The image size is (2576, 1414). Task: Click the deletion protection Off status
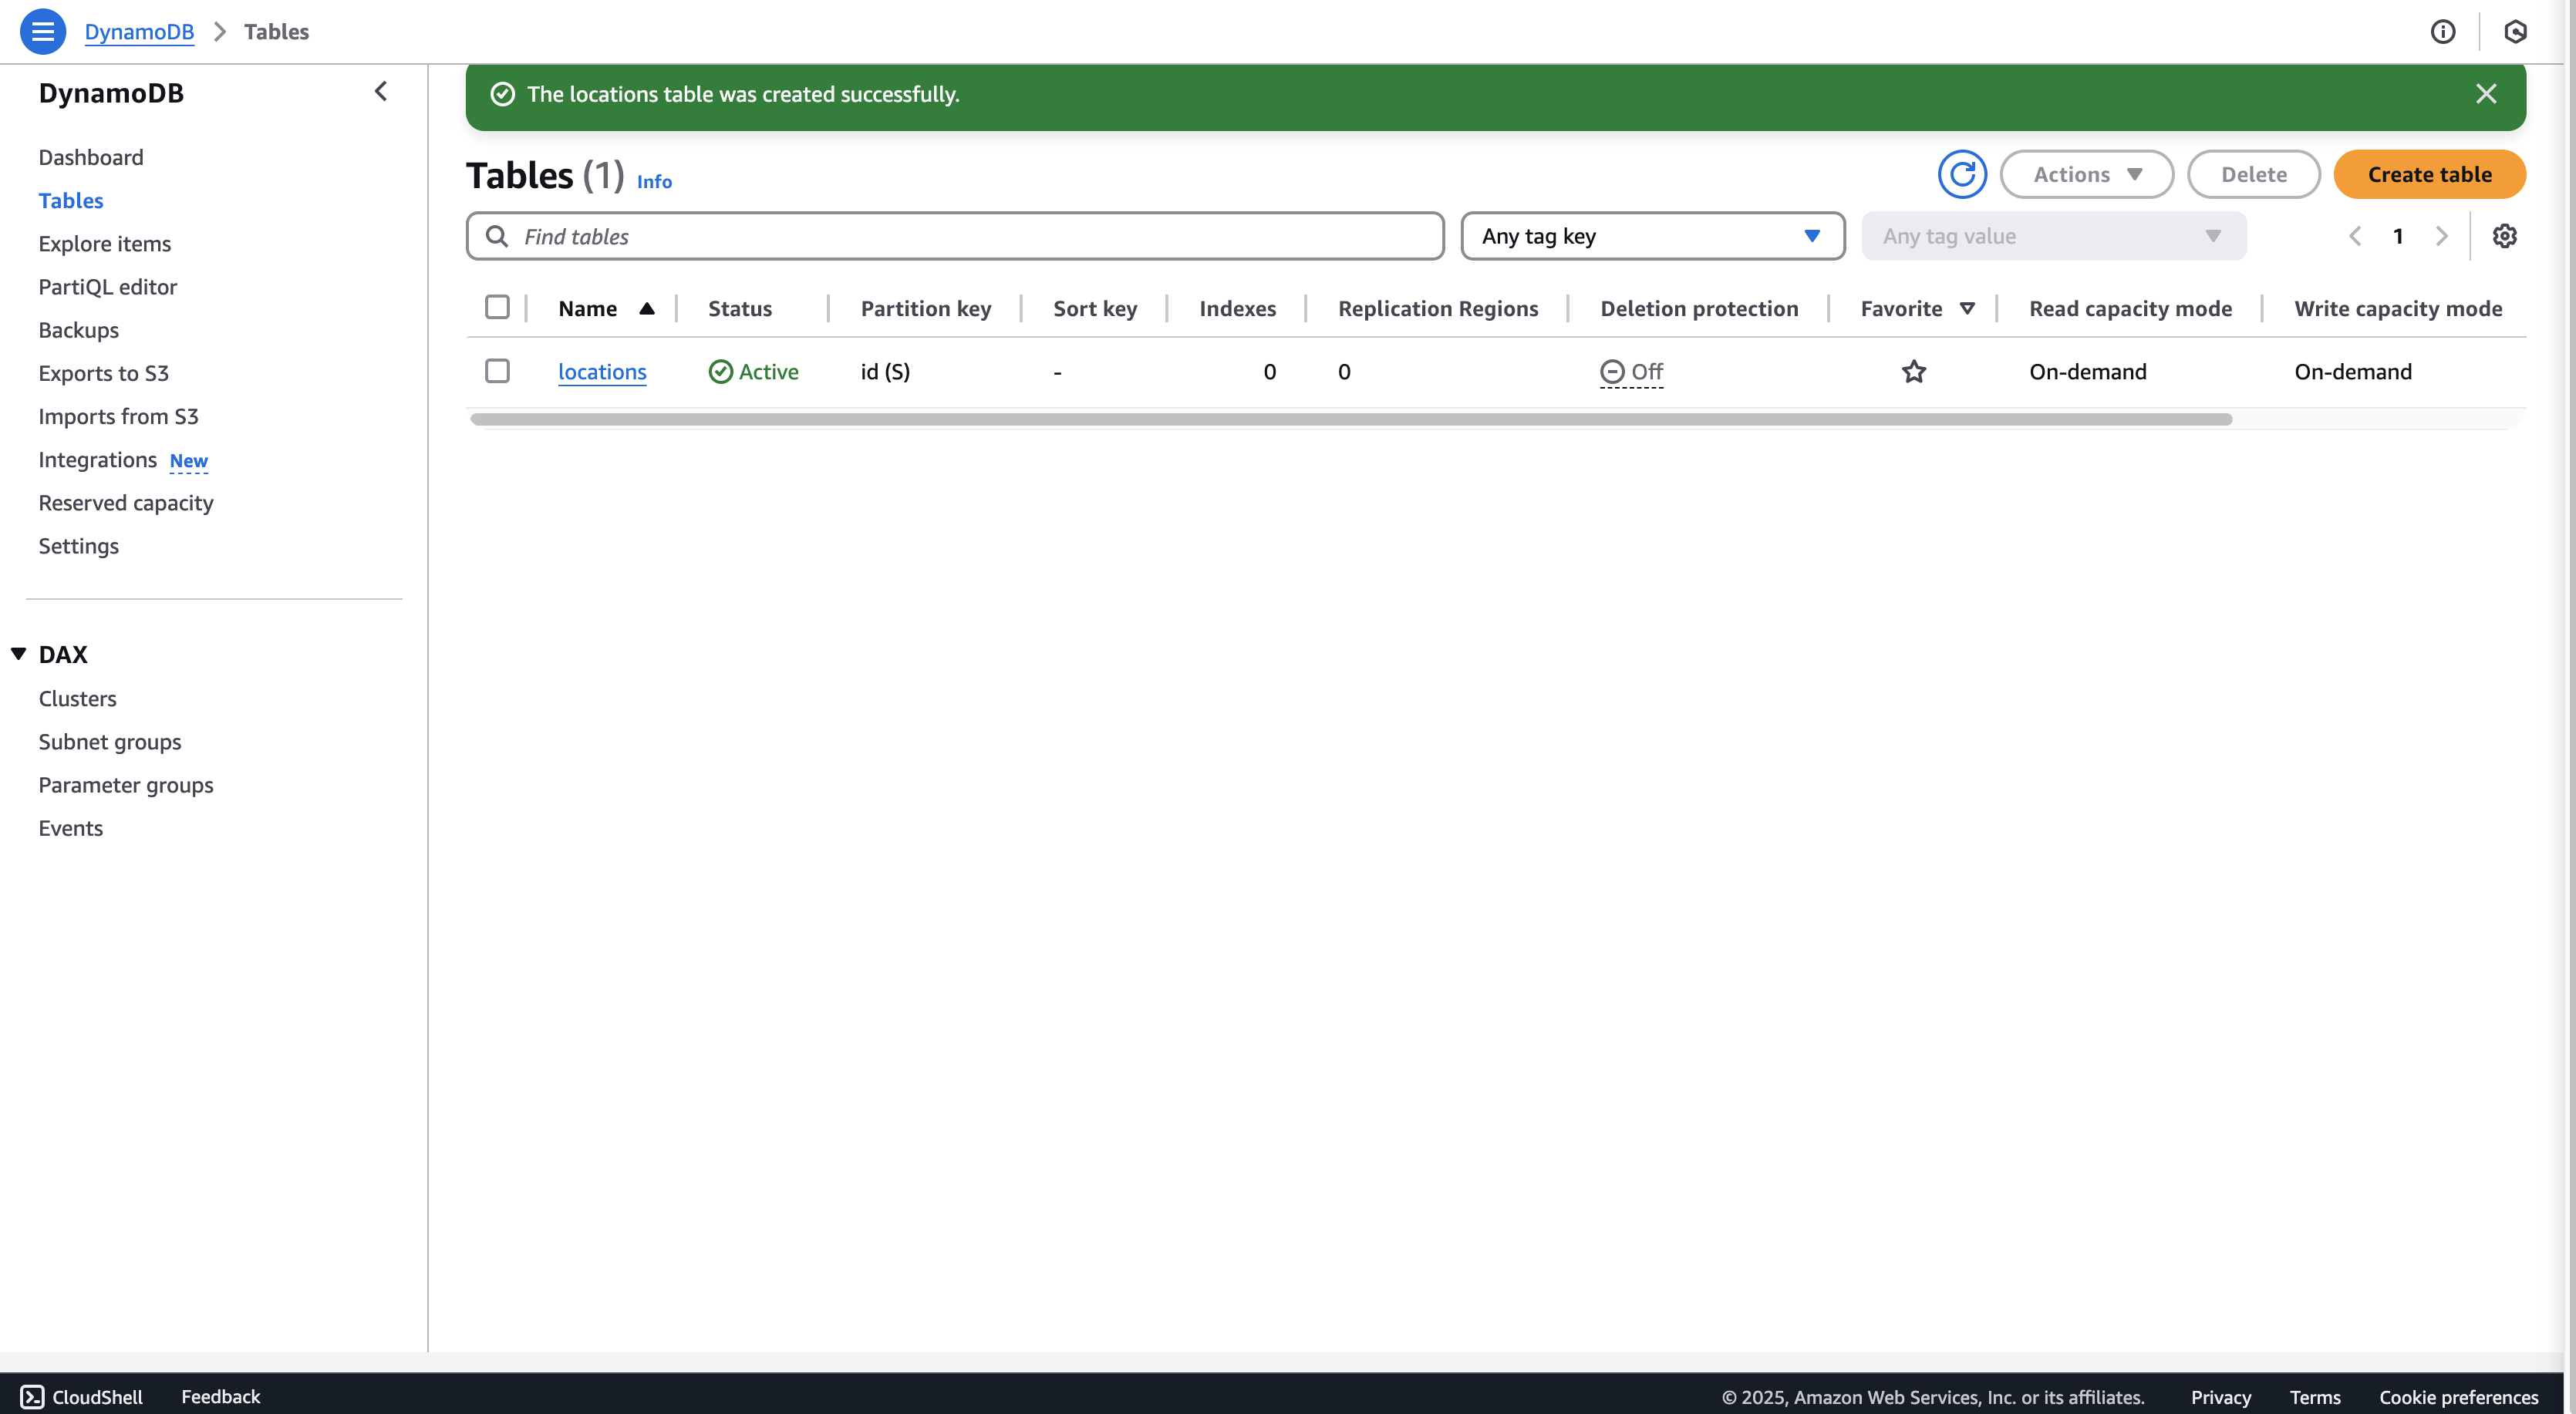click(1631, 372)
